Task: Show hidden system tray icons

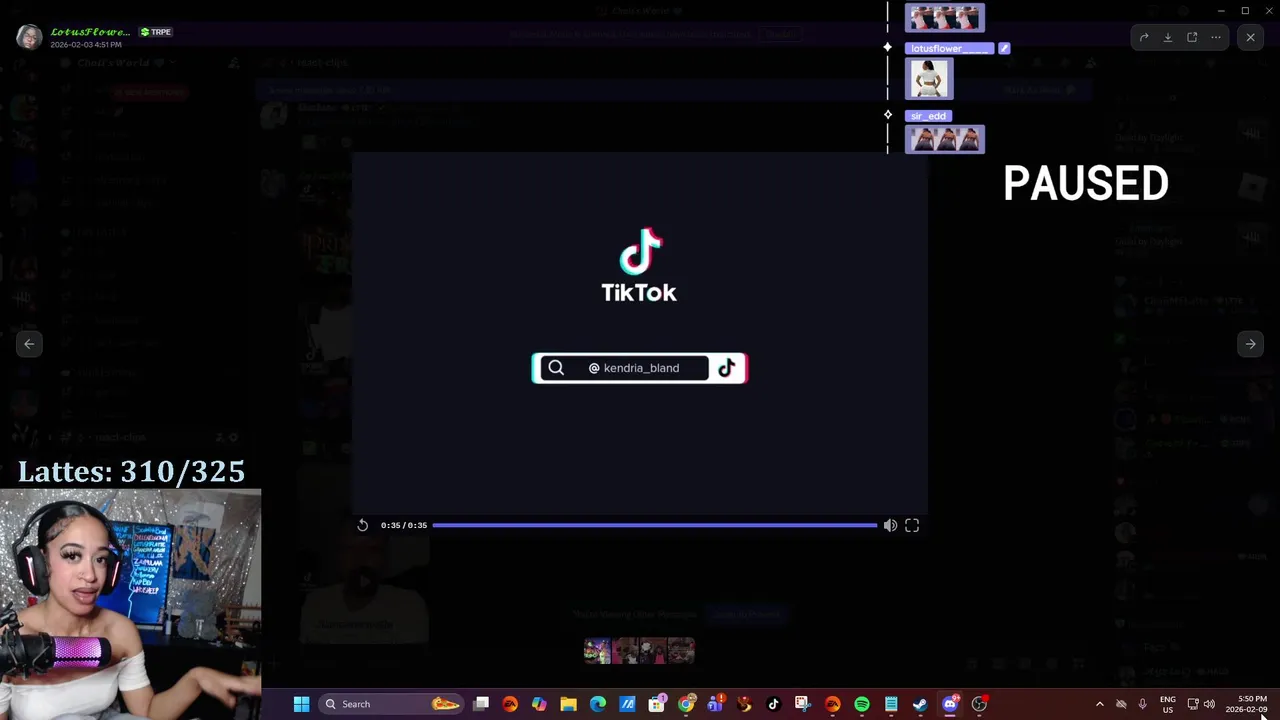Action: point(1100,704)
